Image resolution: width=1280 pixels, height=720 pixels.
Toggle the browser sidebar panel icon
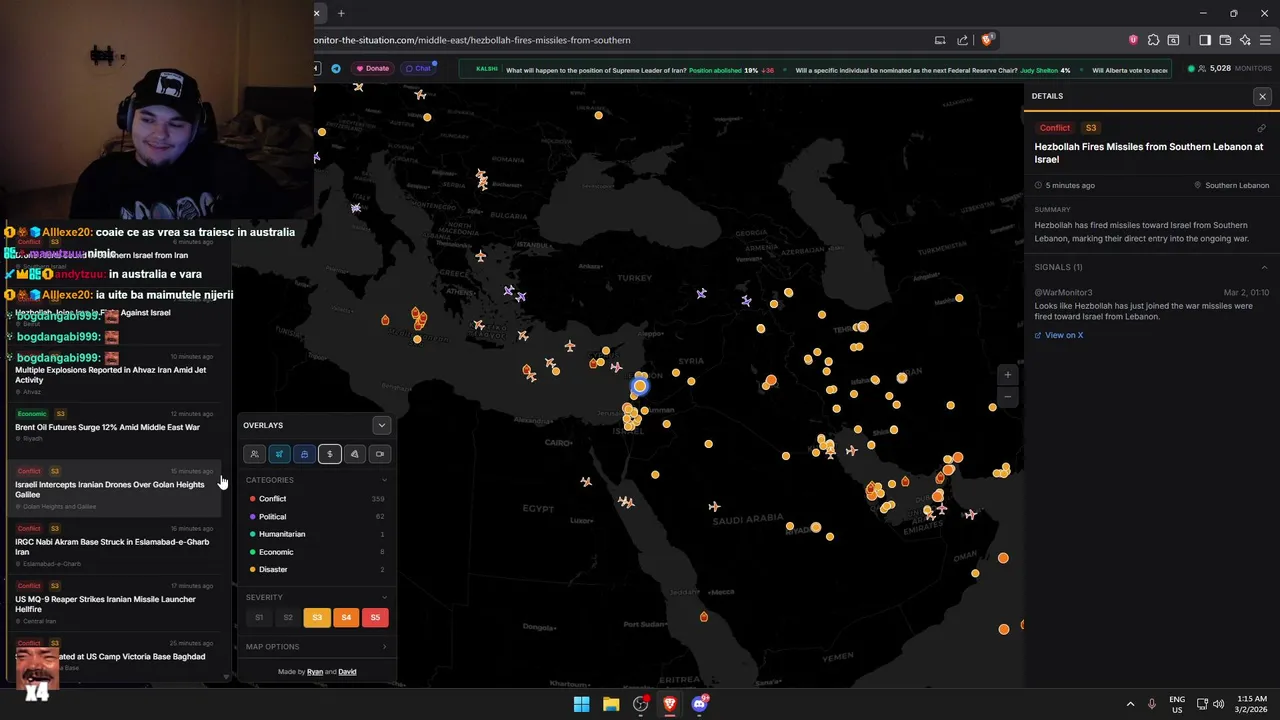(1204, 40)
